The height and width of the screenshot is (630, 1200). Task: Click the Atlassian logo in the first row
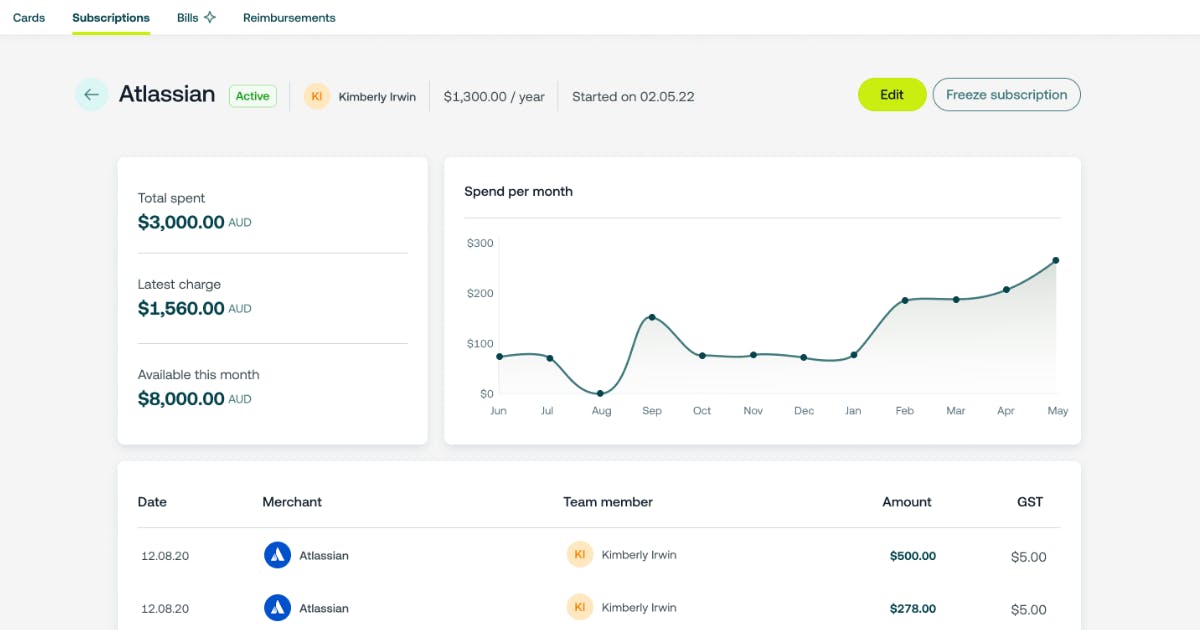tap(277, 555)
